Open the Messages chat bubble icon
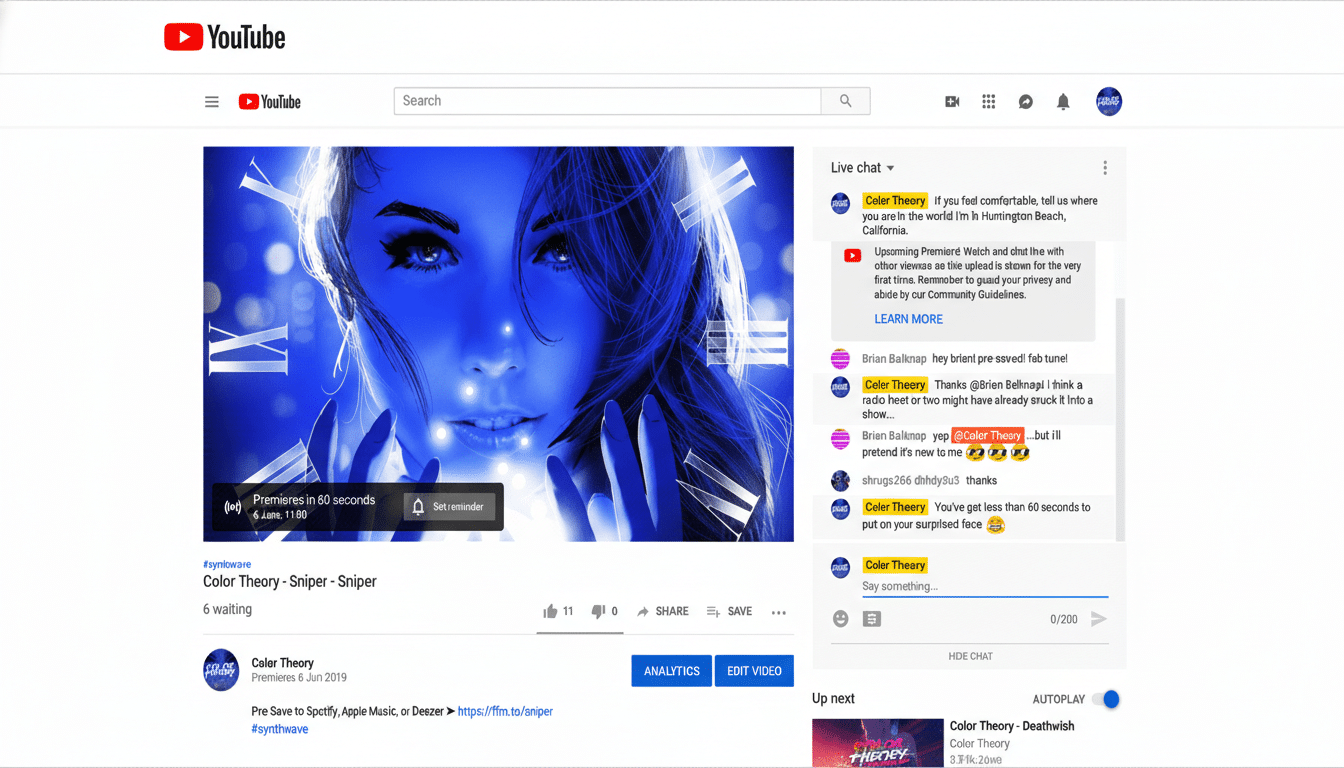Screen dimensions: 1344x768 point(1025,101)
